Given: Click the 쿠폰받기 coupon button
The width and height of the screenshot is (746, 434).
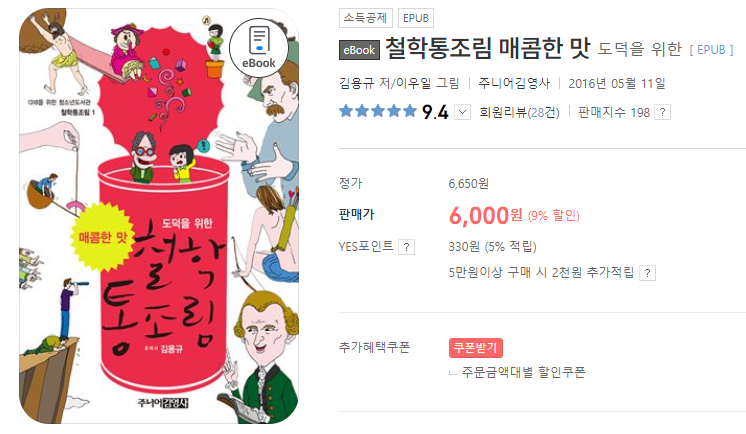Looking at the screenshot, I should (x=476, y=348).
